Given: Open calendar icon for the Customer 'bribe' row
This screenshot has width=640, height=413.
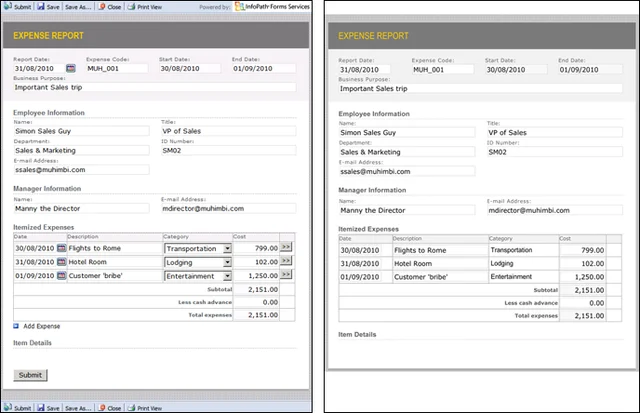Looking at the screenshot, I should click(61, 276).
